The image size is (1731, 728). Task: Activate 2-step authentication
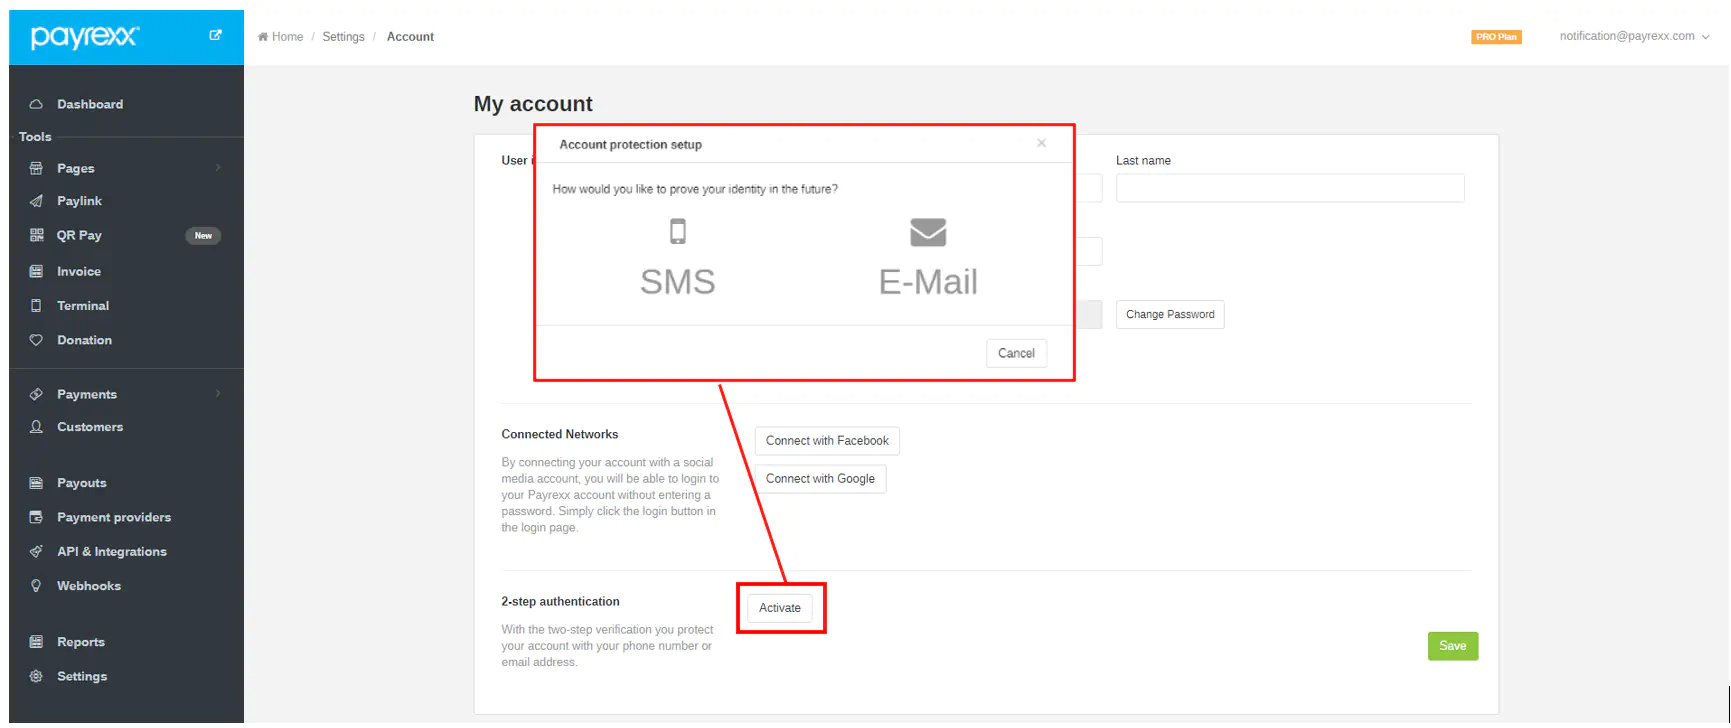coord(780,608)
